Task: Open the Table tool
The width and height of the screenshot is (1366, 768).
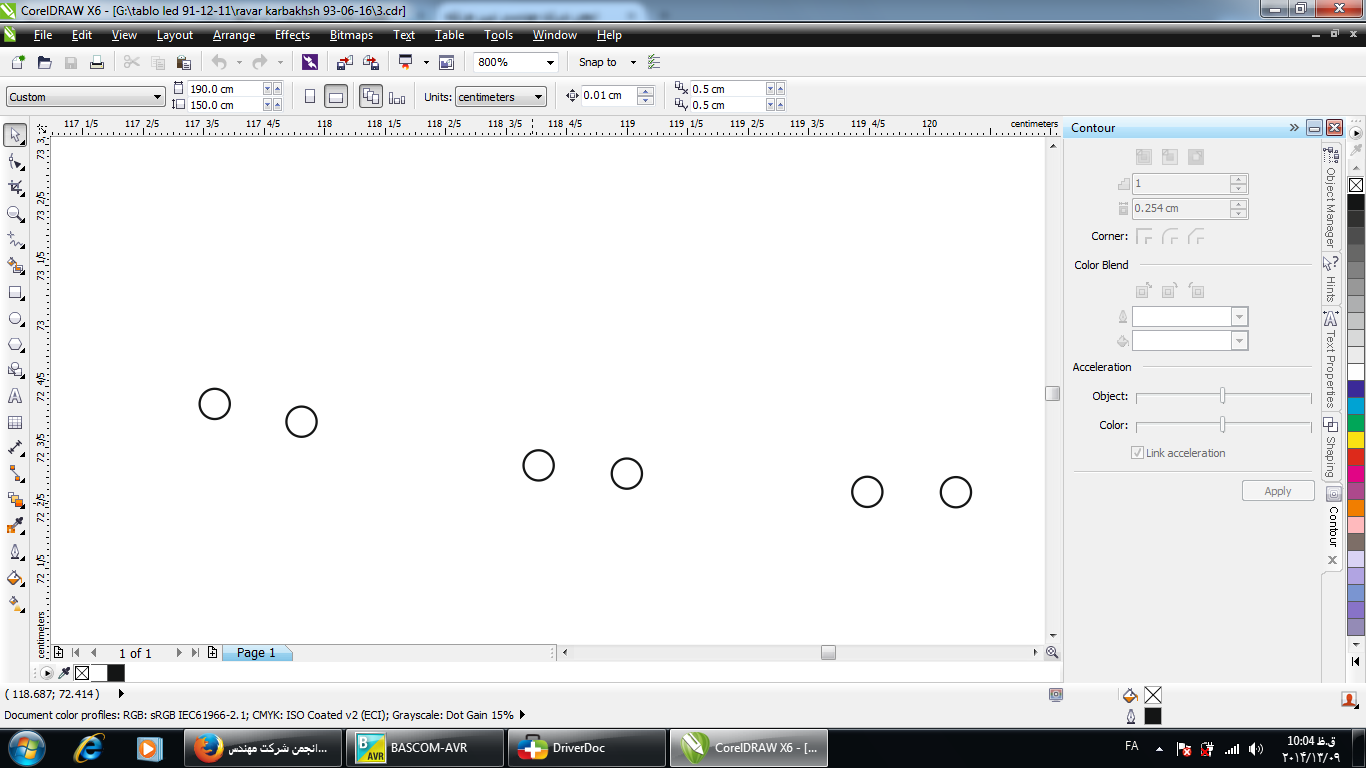Action: click(x=15, y=423)
